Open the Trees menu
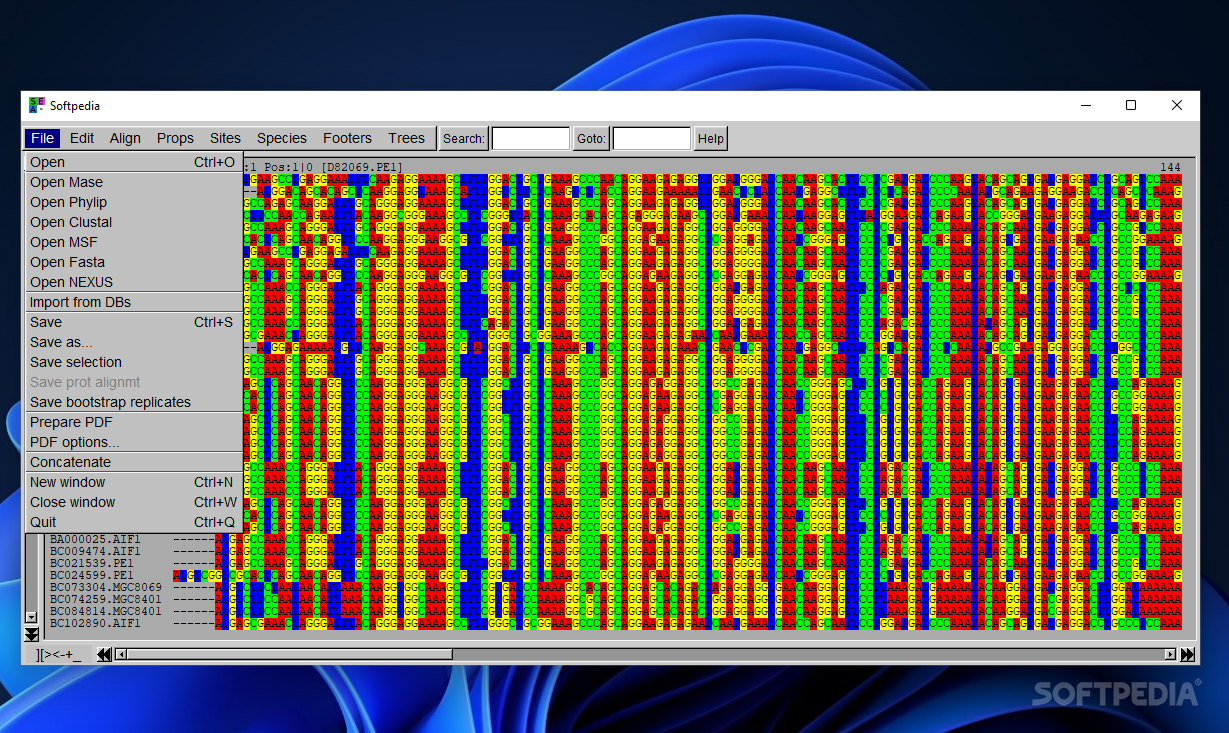 pos(406,138)
